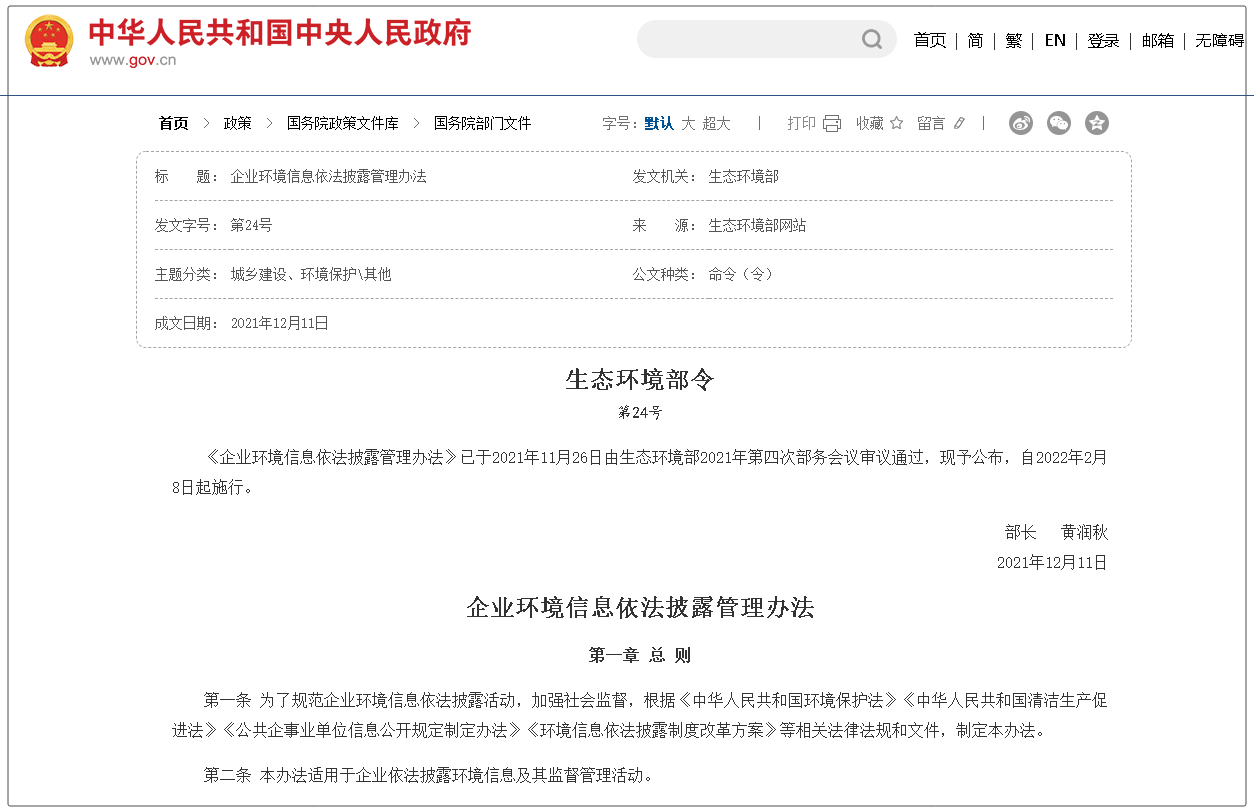Share to QQ Zone star icon
Viewport: 1254px width, 811px height.
[1097, 123]
